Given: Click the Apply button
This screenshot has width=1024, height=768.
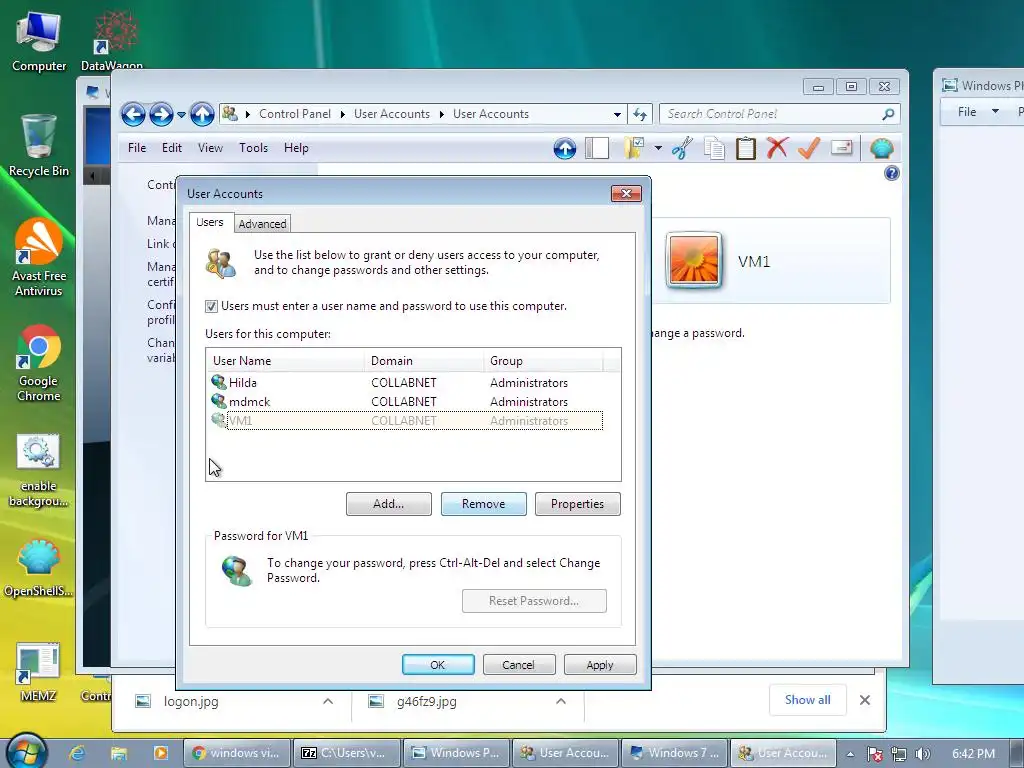Looking at the screenshot, I should coord(600,665).
